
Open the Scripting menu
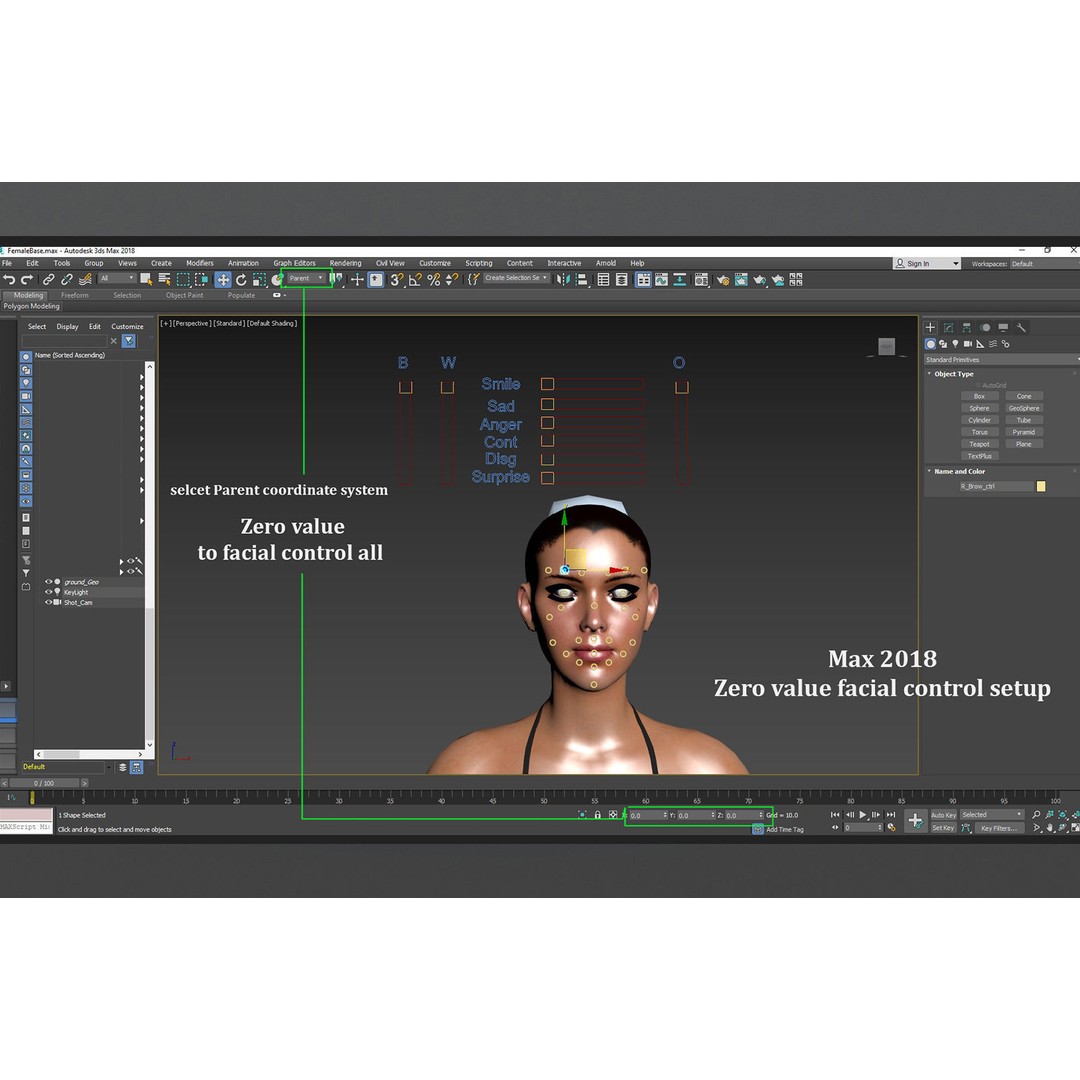click(479, 263)
